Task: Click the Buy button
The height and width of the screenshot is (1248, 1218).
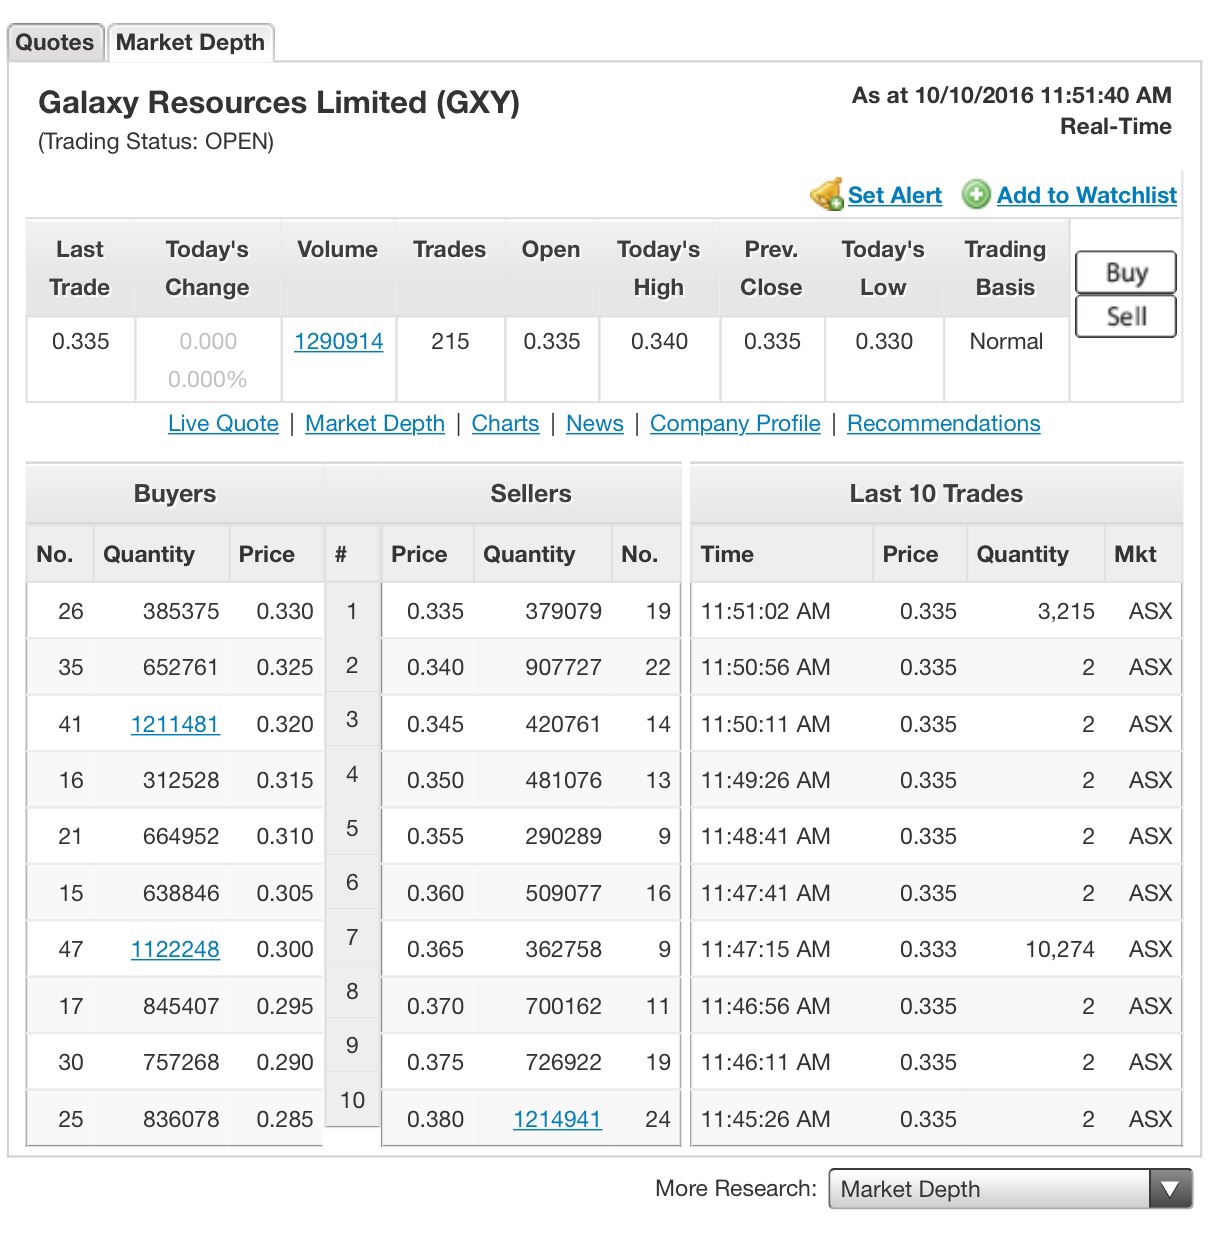Action: coord(1126,272)
